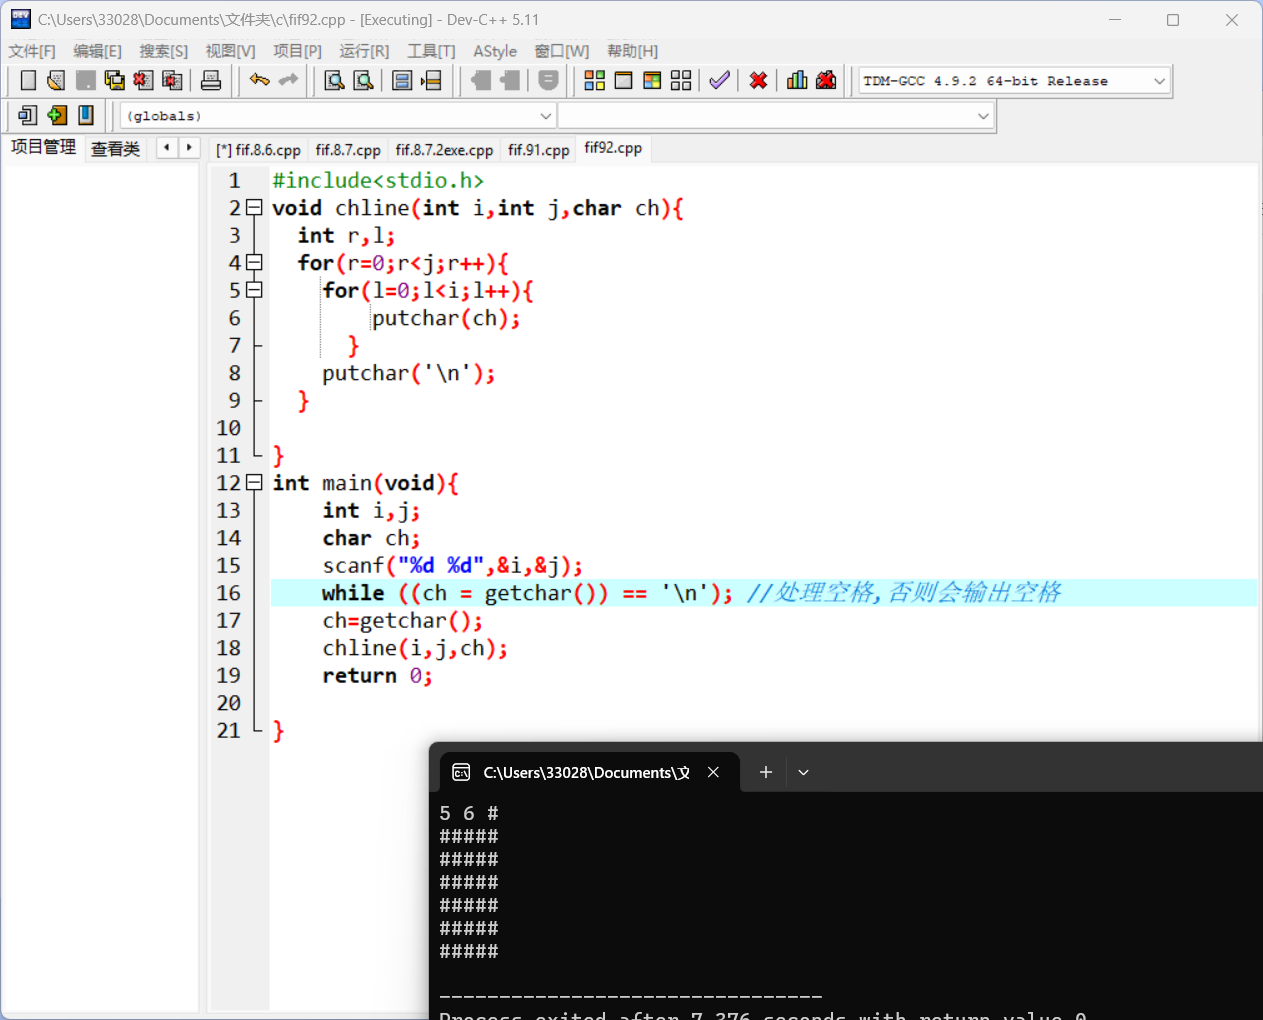Click the #include<stdio.h> line
Image resolution: width=1263 pixels, height=1020 pixels.
click(378, 180)
